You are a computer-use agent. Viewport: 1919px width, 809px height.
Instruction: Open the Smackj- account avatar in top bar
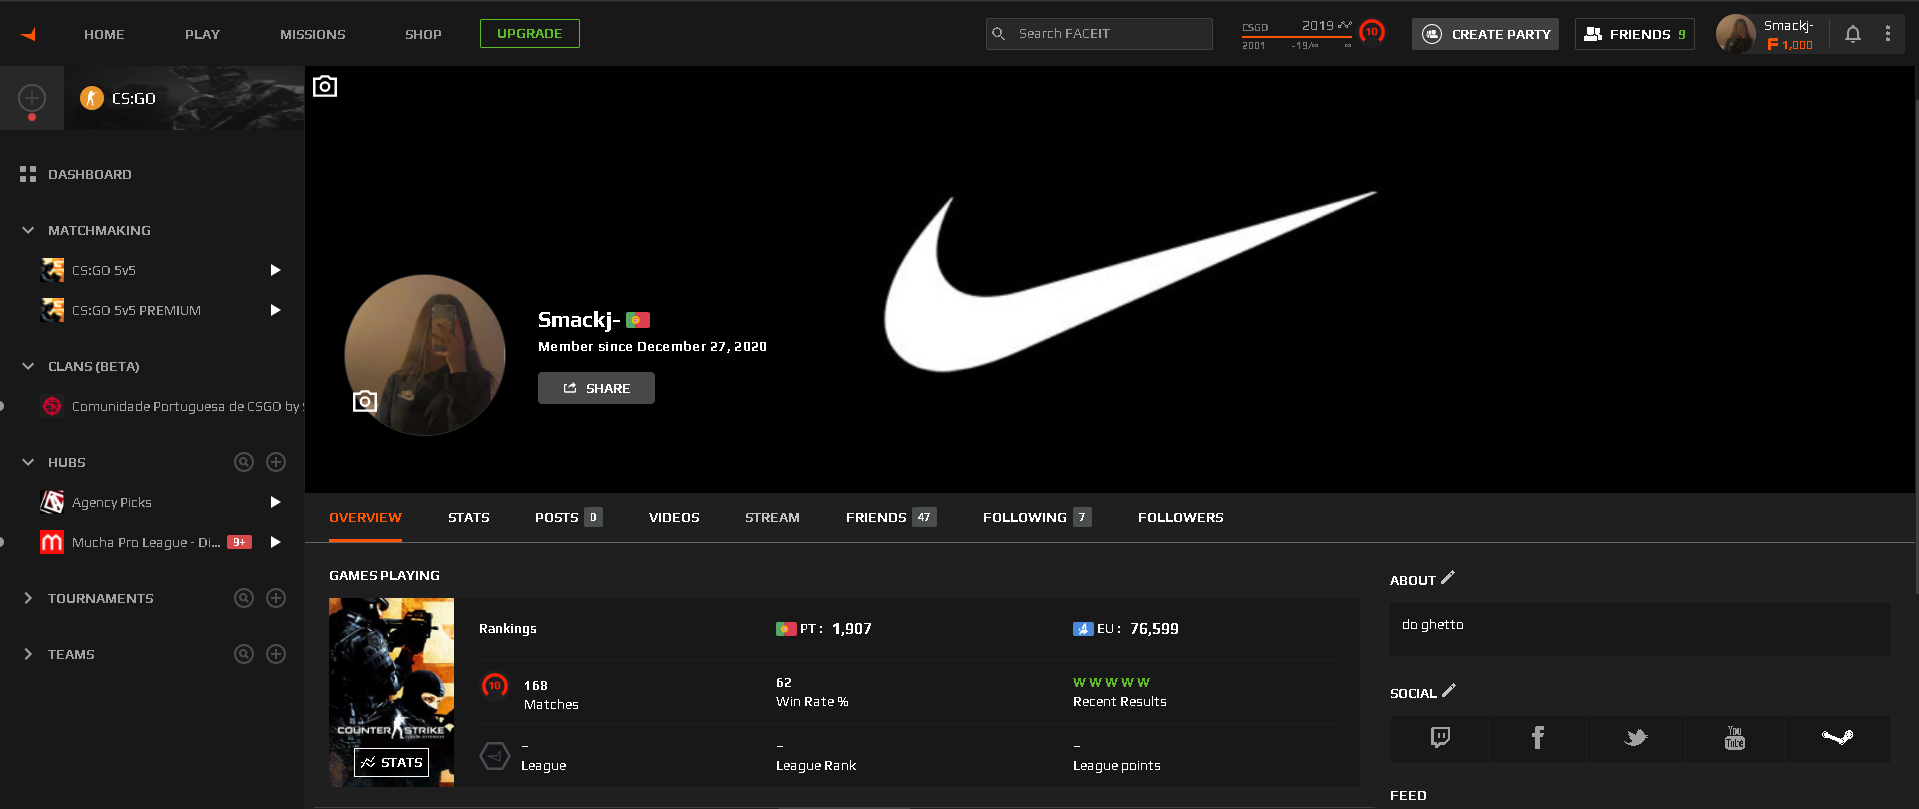1736,34
